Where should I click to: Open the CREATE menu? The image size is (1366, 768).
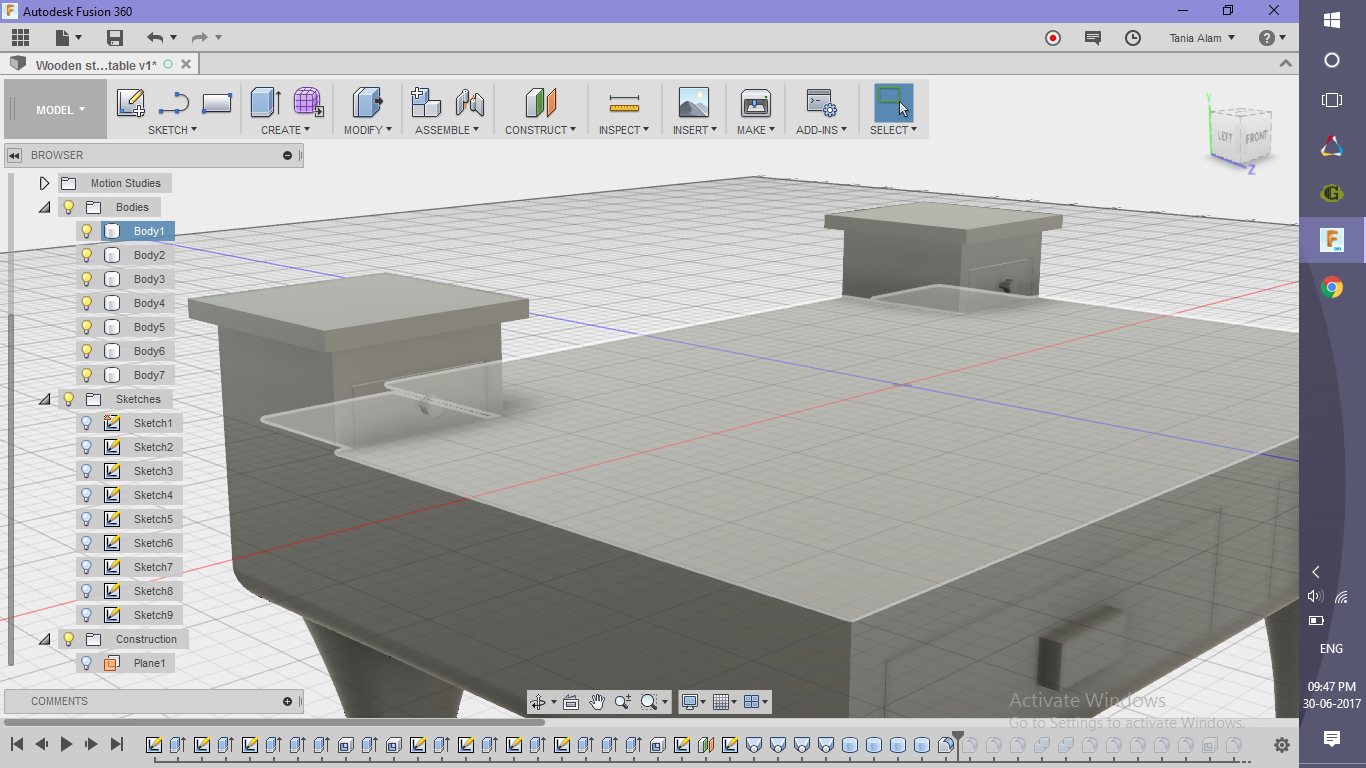pos(285,130)
